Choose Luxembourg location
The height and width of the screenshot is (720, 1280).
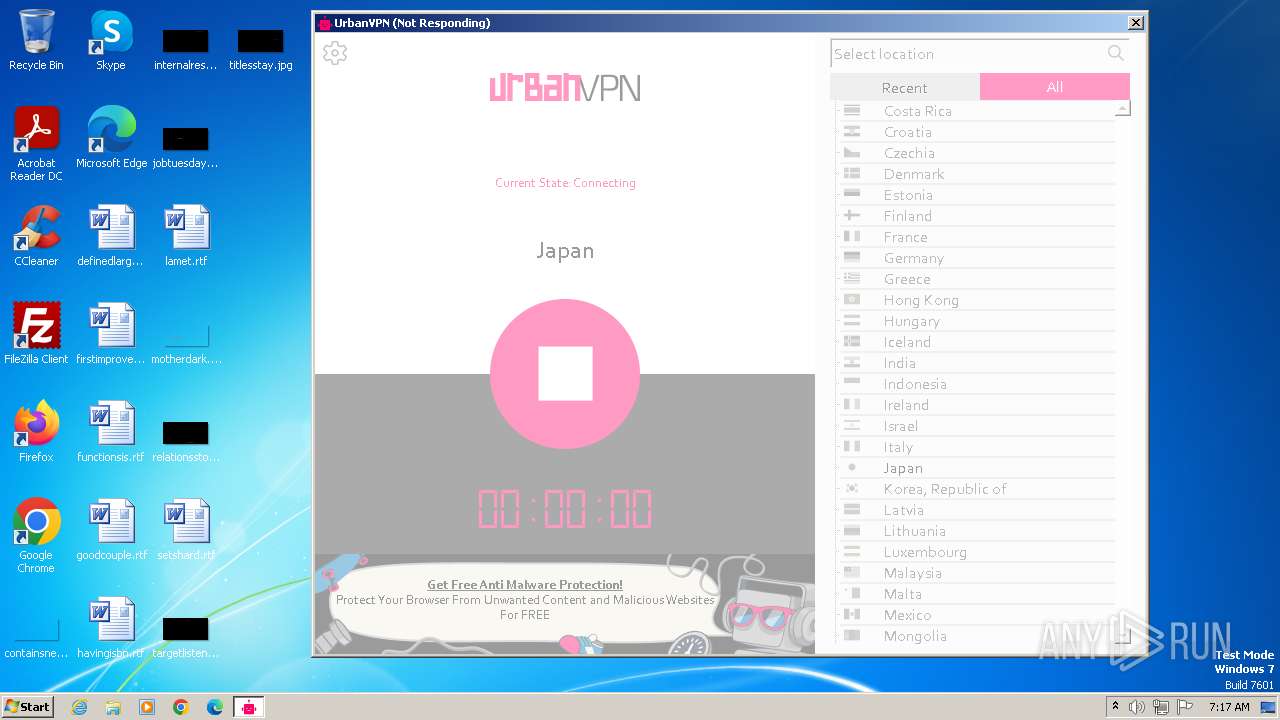[x=976, y=552]
